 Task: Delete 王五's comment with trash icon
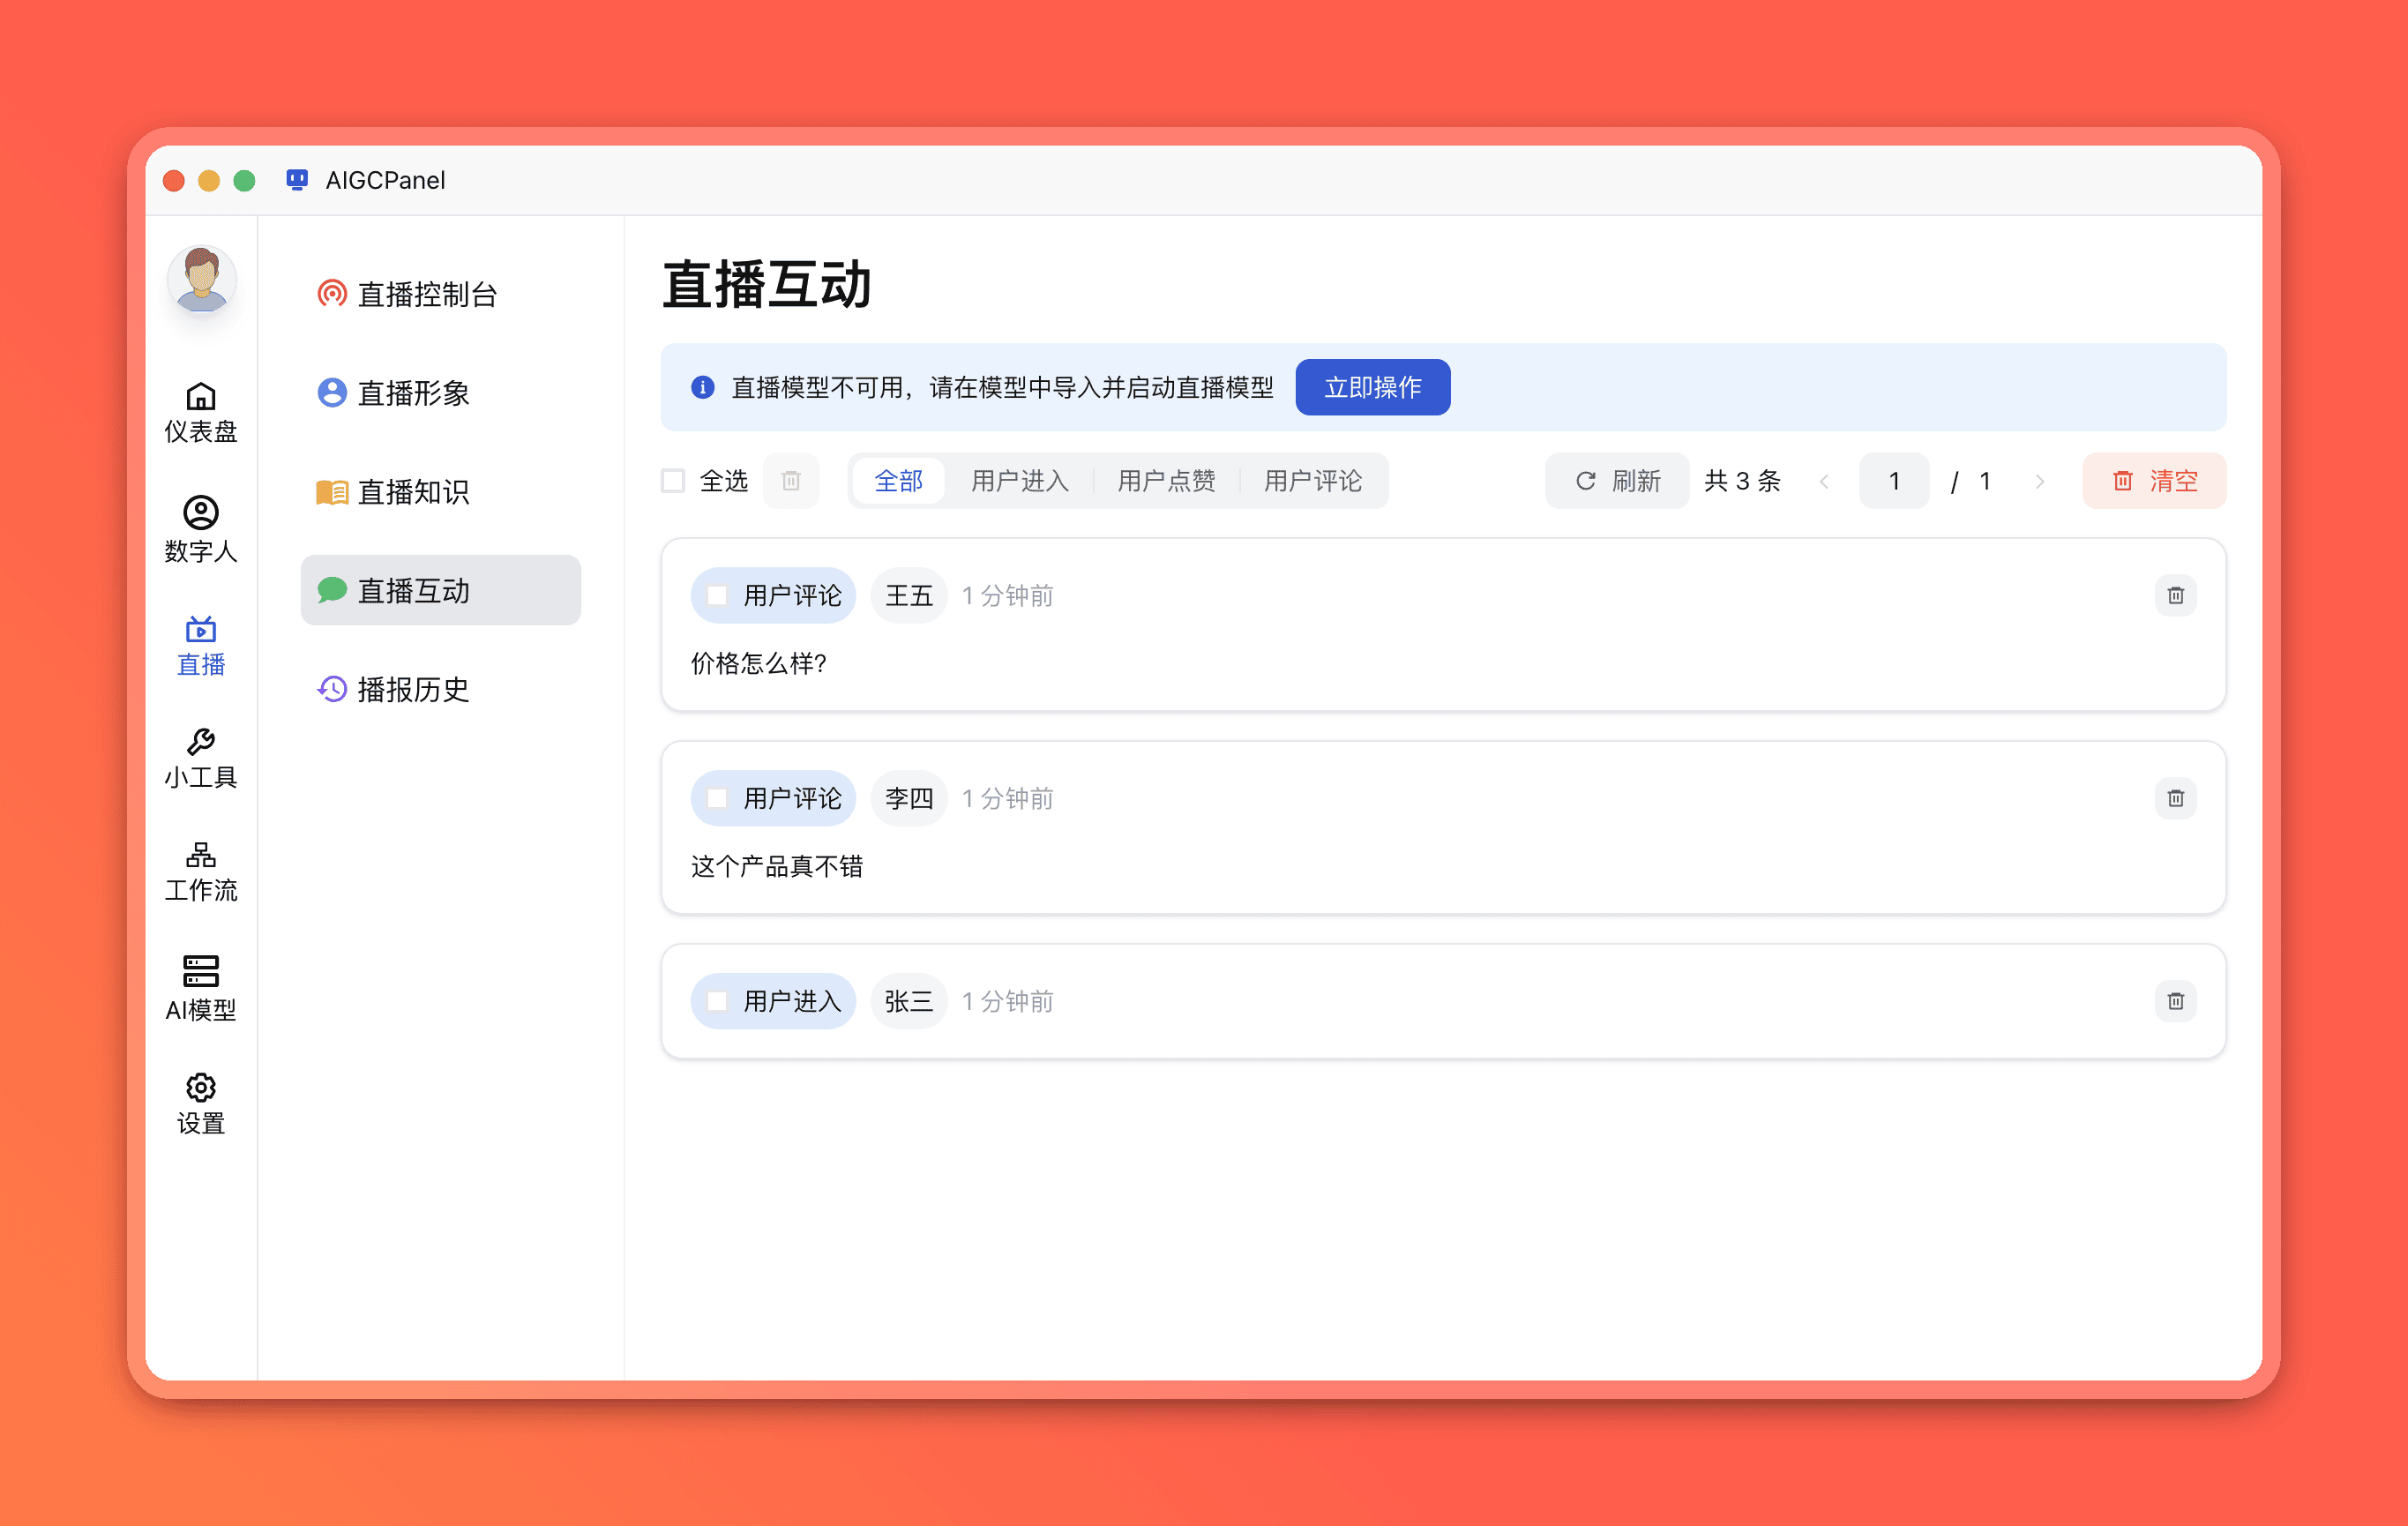click(2176, 595)
